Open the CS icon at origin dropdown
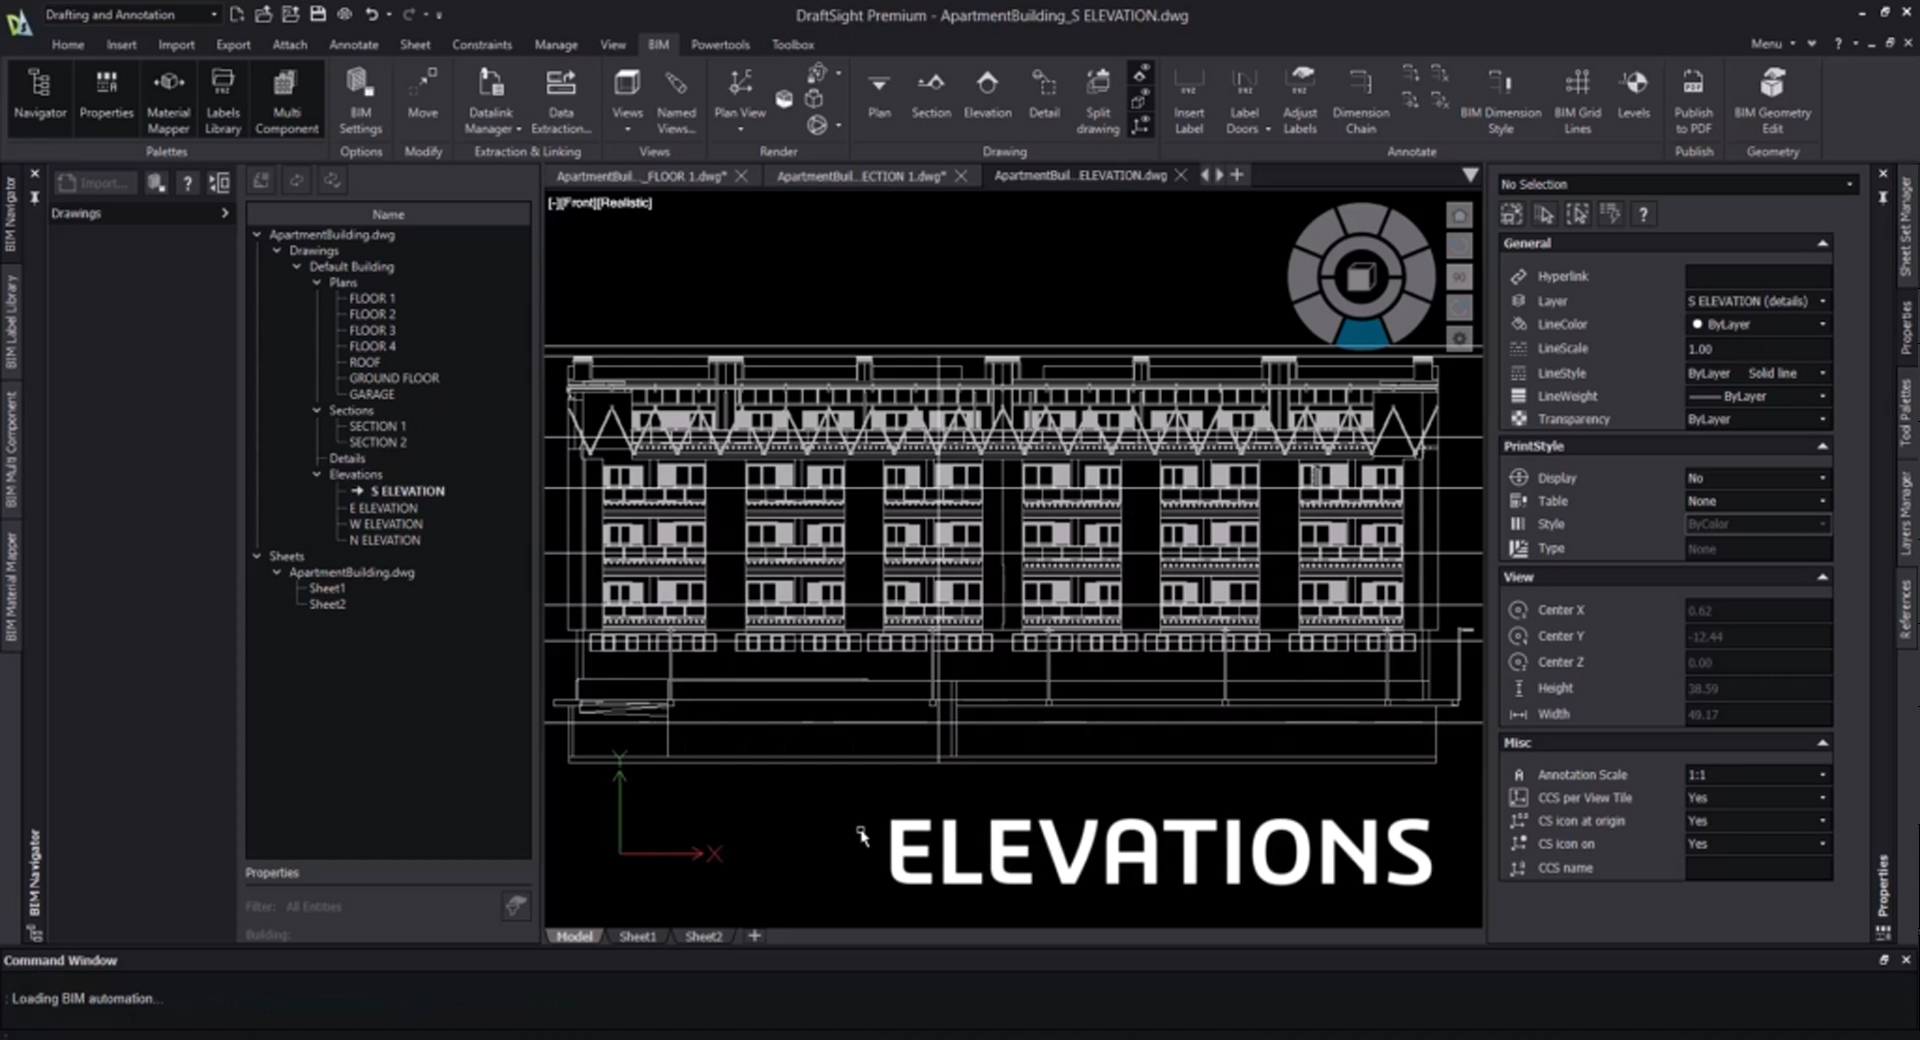The height and width of the screenshot is (1040, 1920). (x=1822, y=821)
